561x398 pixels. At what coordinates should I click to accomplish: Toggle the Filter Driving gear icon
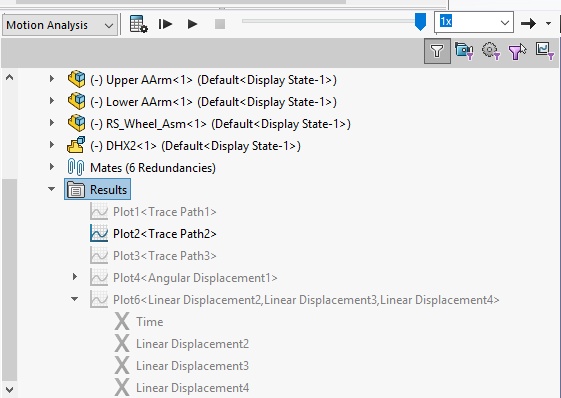tap(491, 51)
